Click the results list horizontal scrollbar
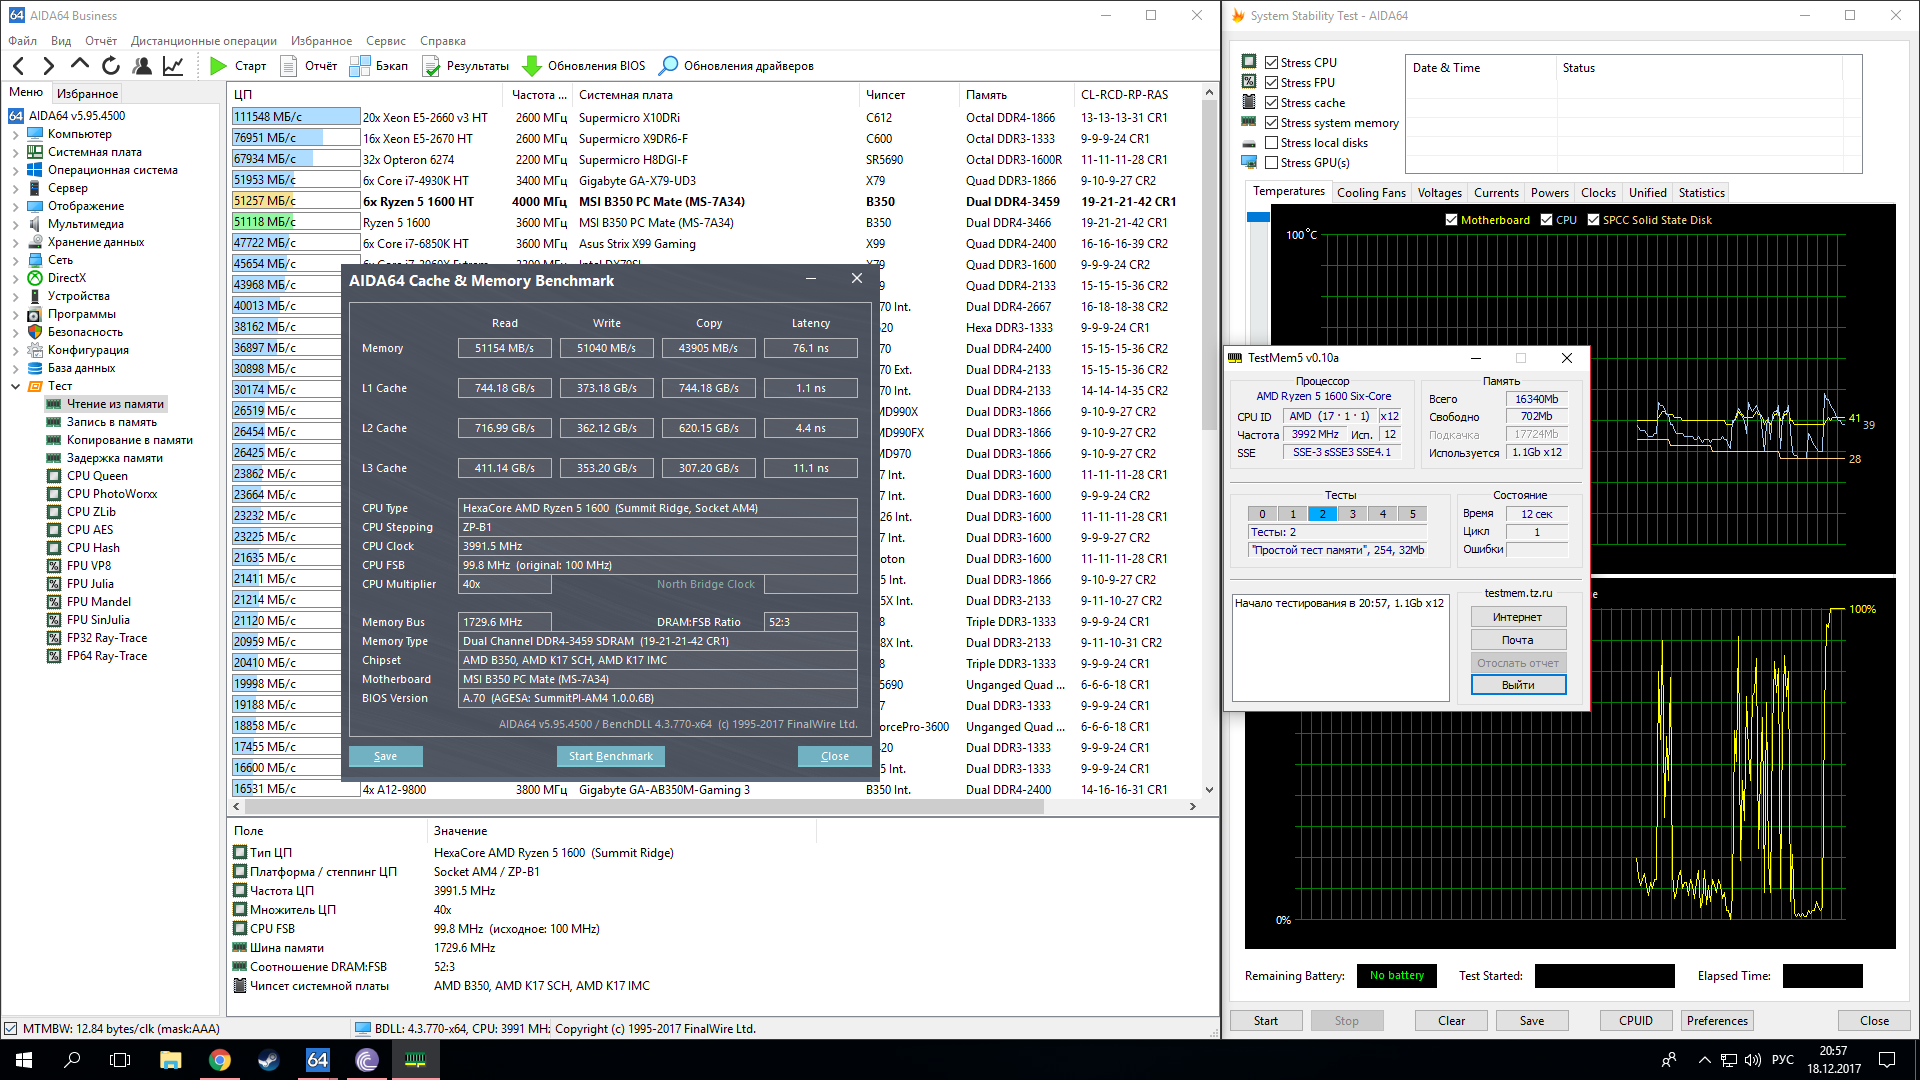Image resolution: width=1920 pixels, height=1080 pixels. tap(640, 806)
